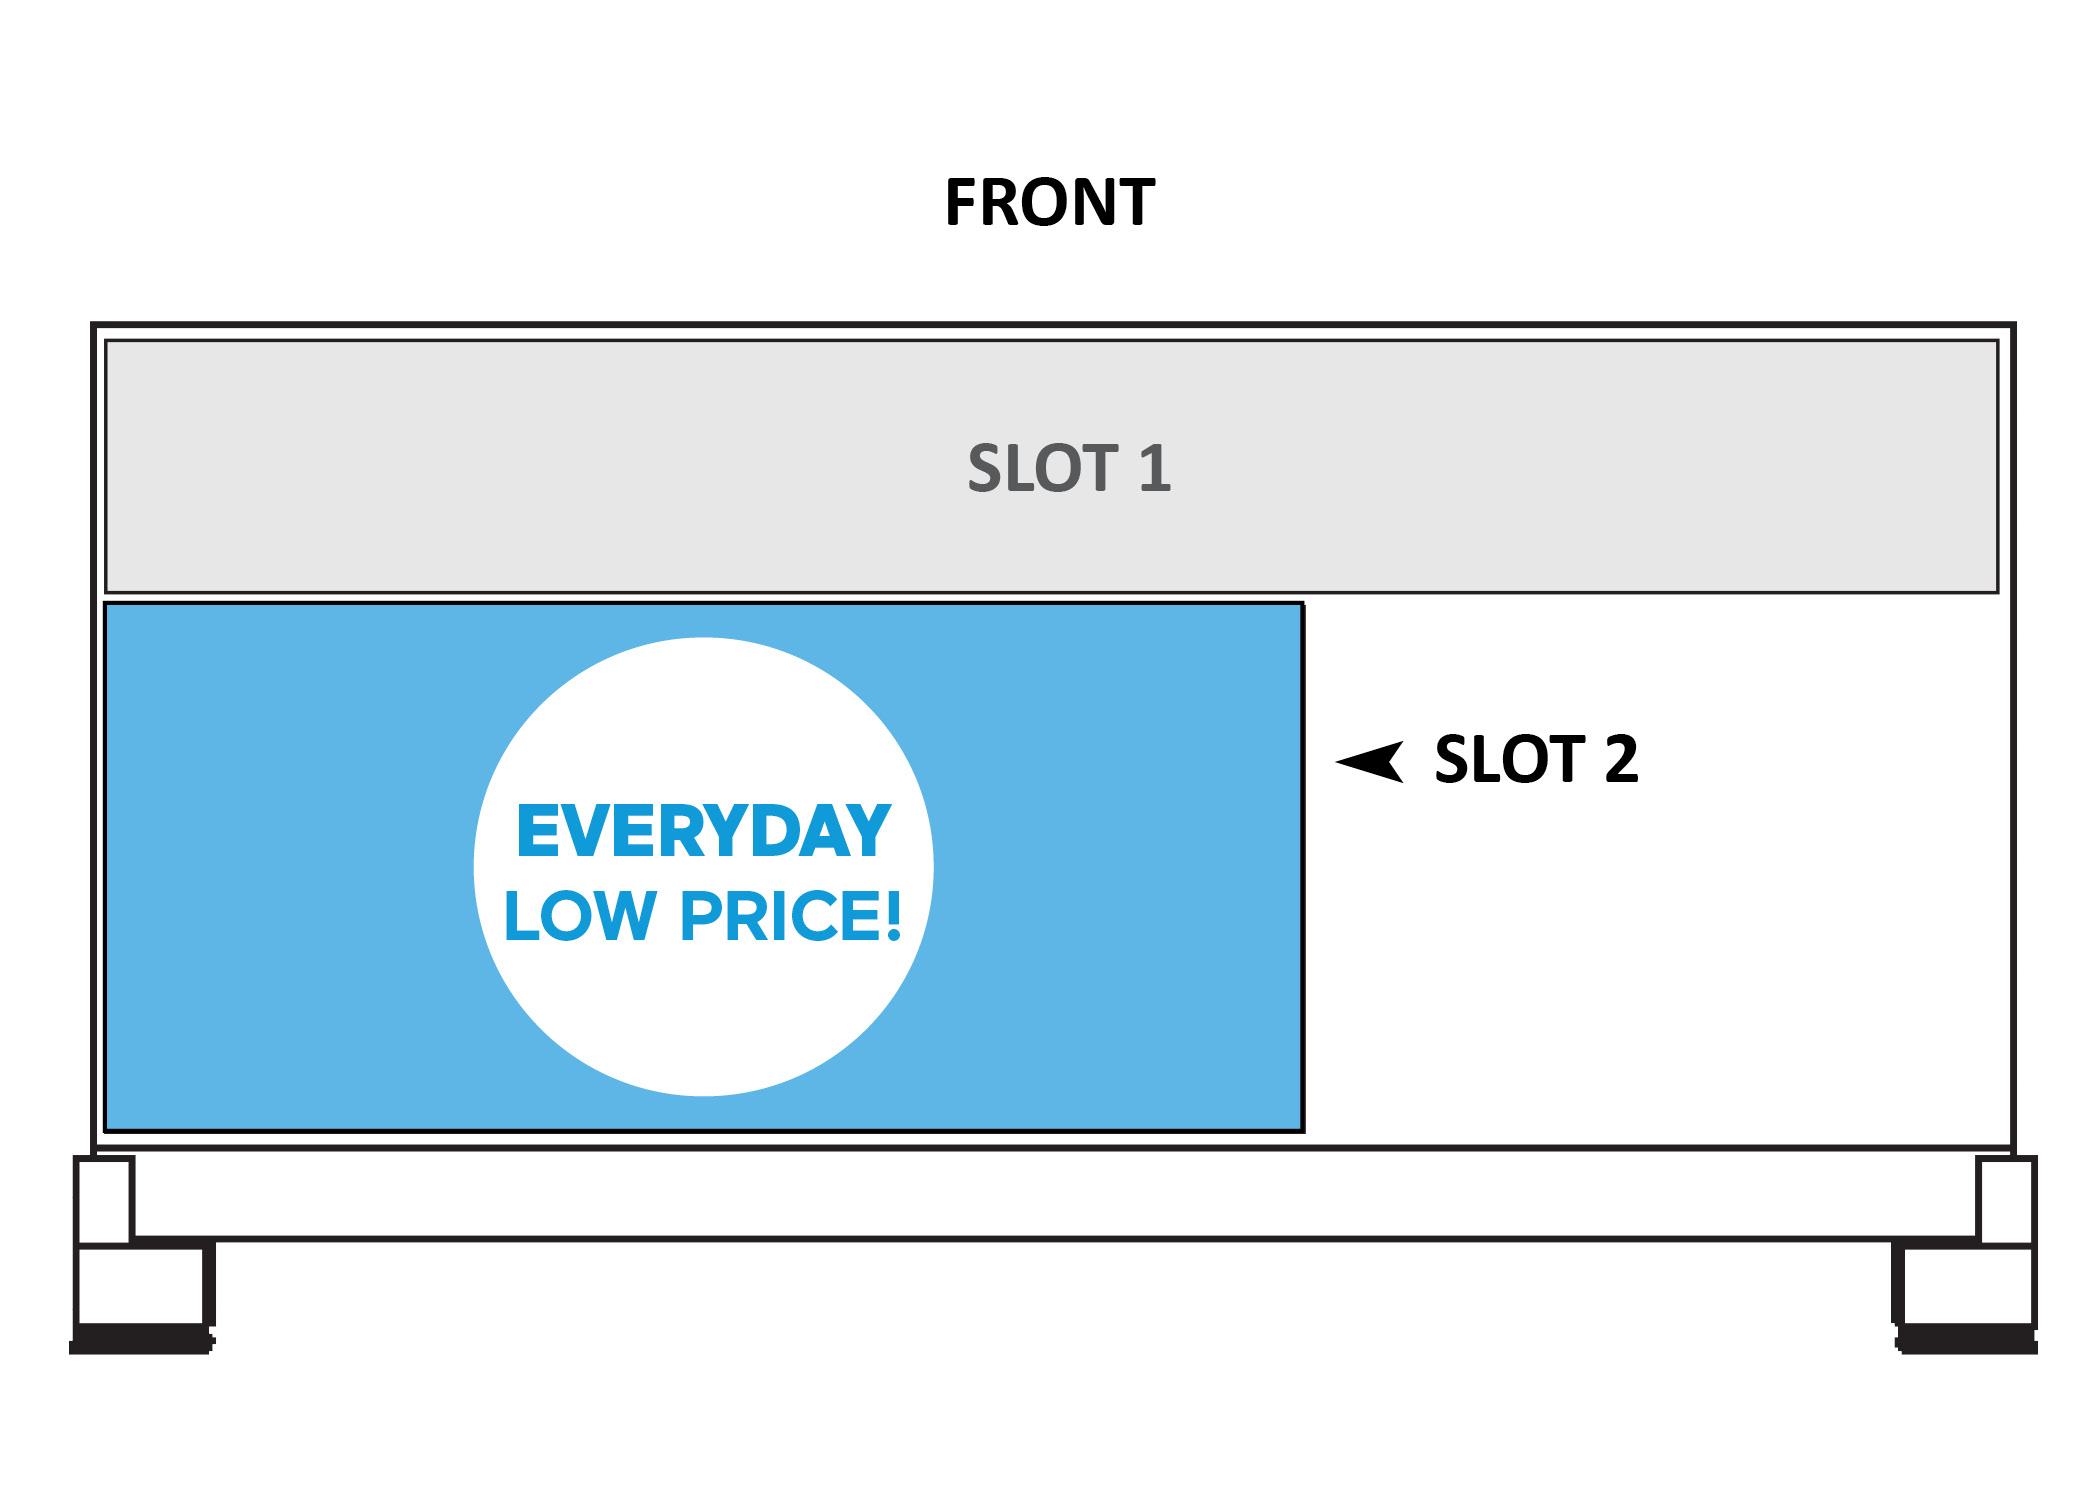The height and width of the screenshot is (1500, 2100).
Task: Click the LOW PRICE! text
Action: [x=702, y=917]
